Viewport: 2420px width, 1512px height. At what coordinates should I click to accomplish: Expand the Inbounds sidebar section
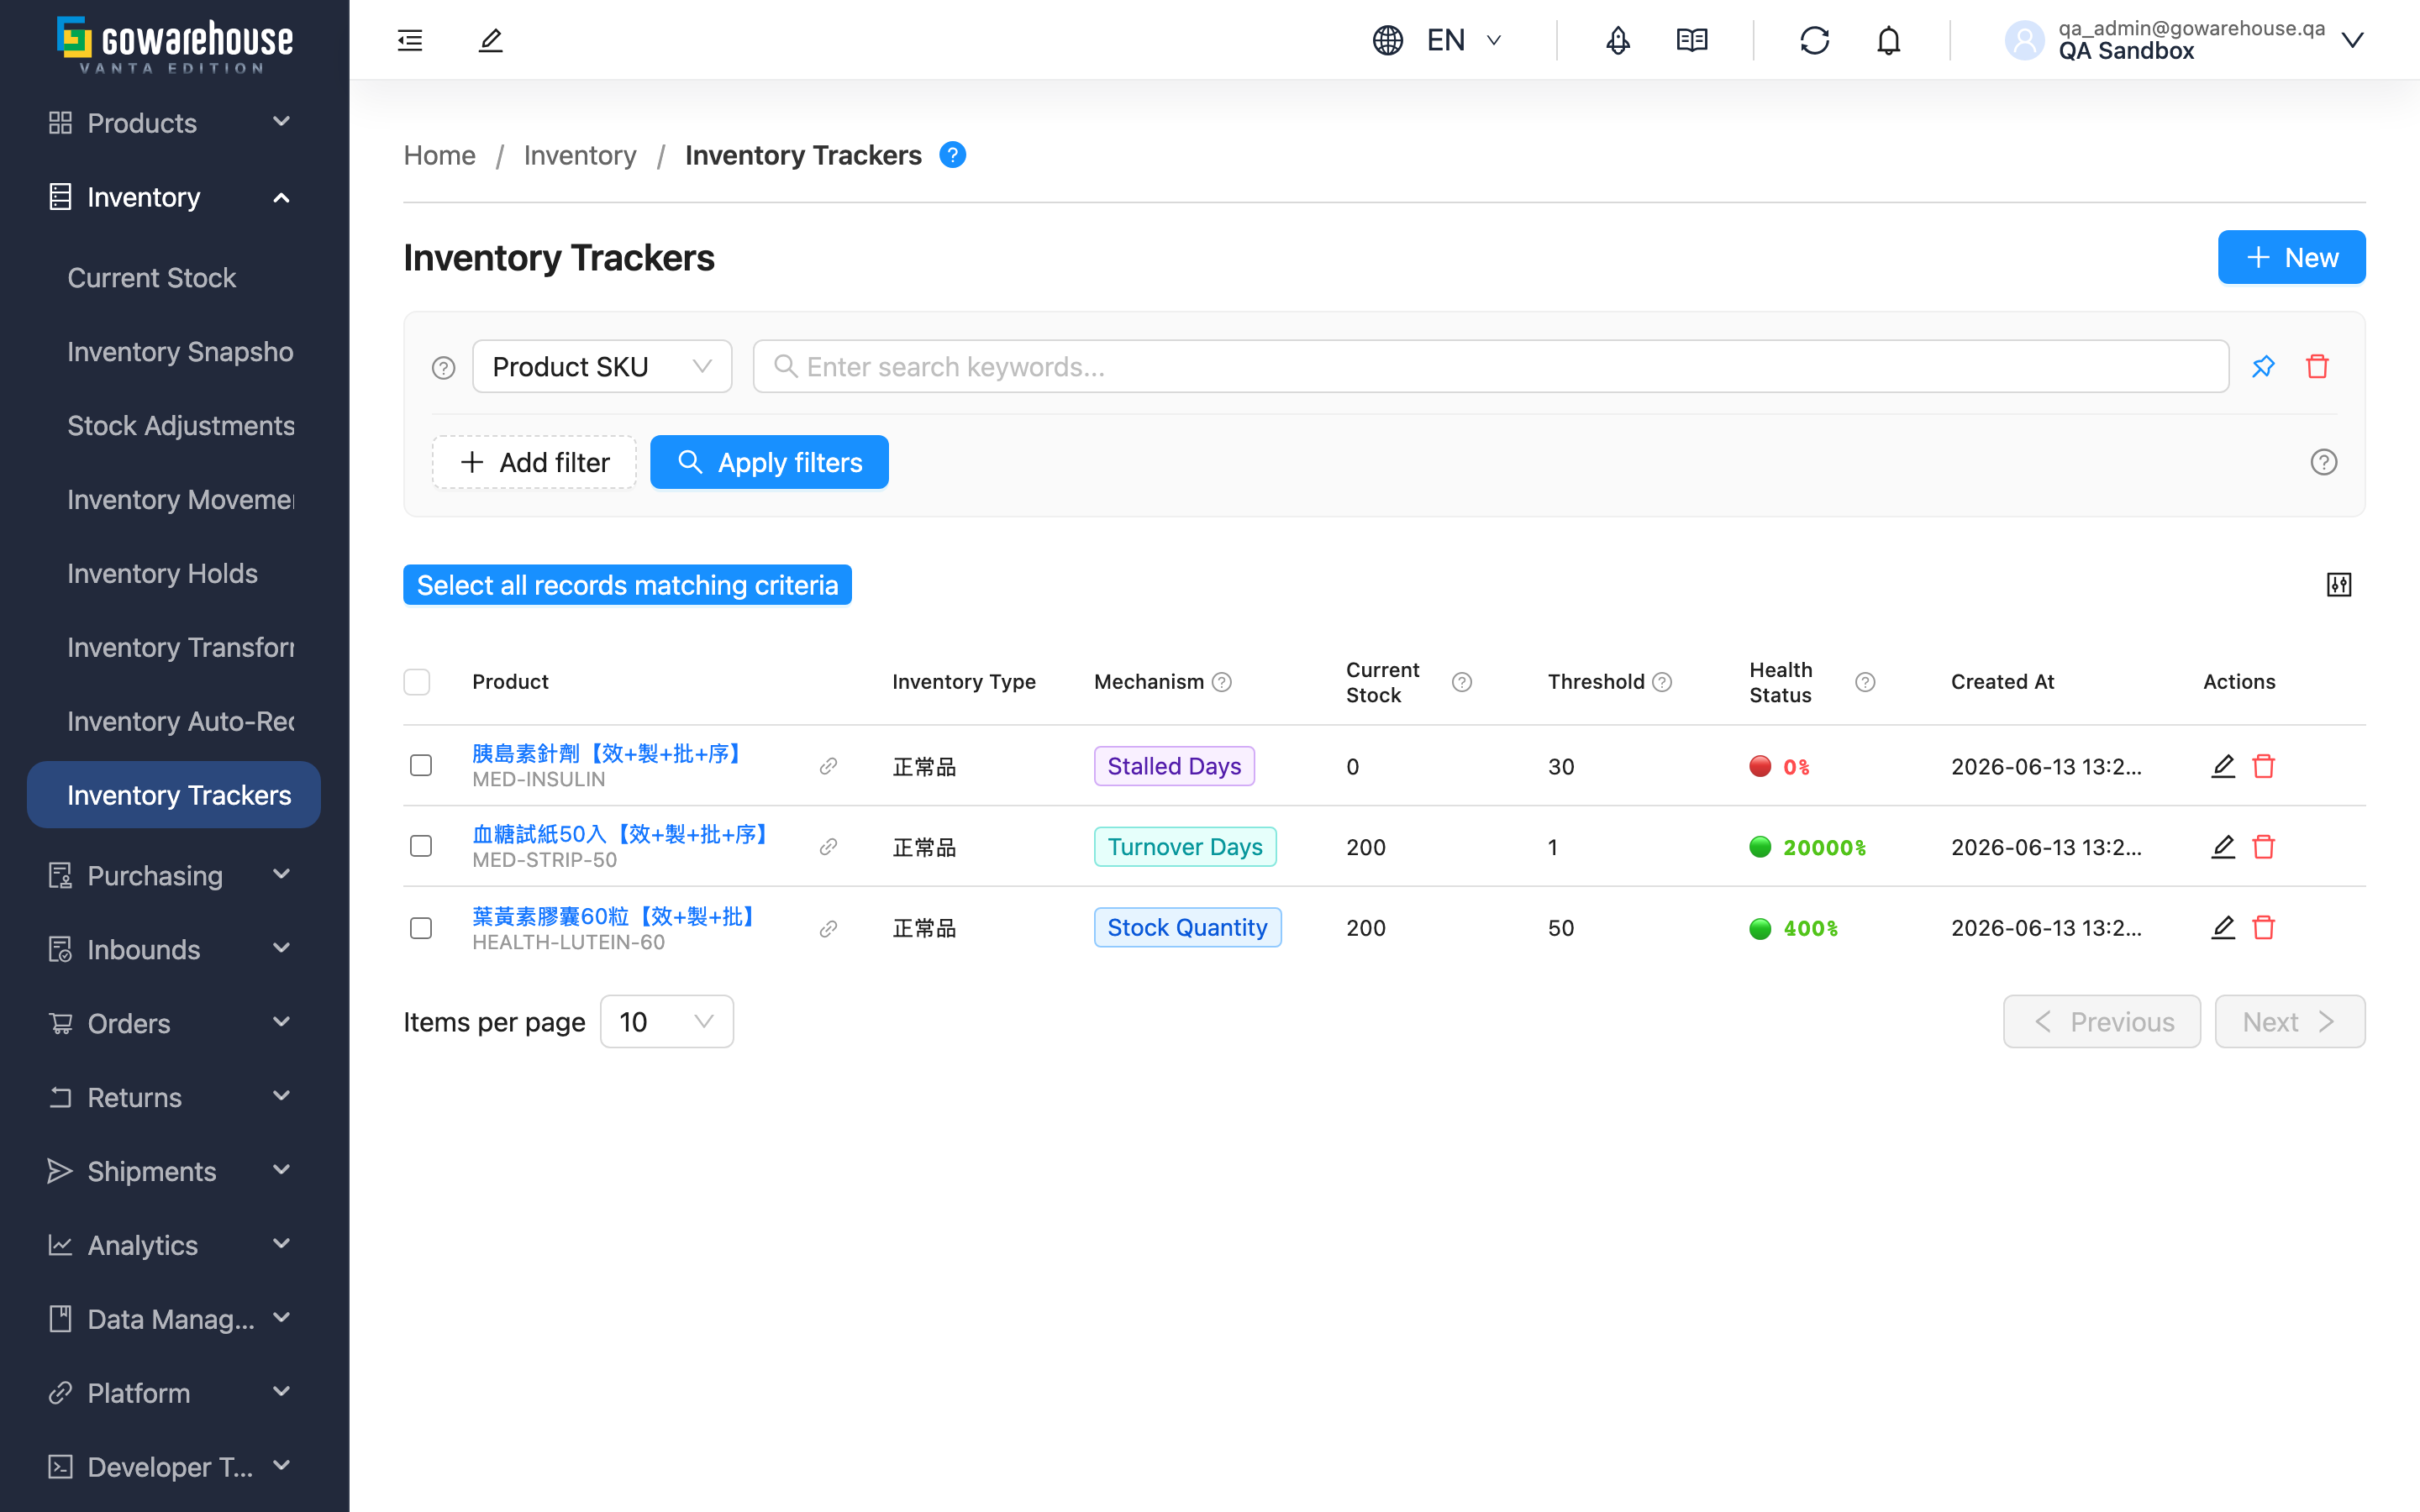pyautogui.click(x=174, y=950)
